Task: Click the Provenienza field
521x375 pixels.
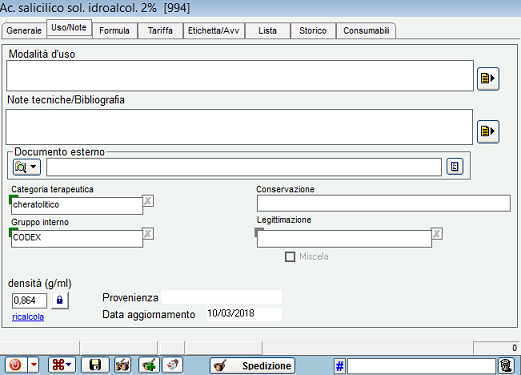Action: point(222,297)
